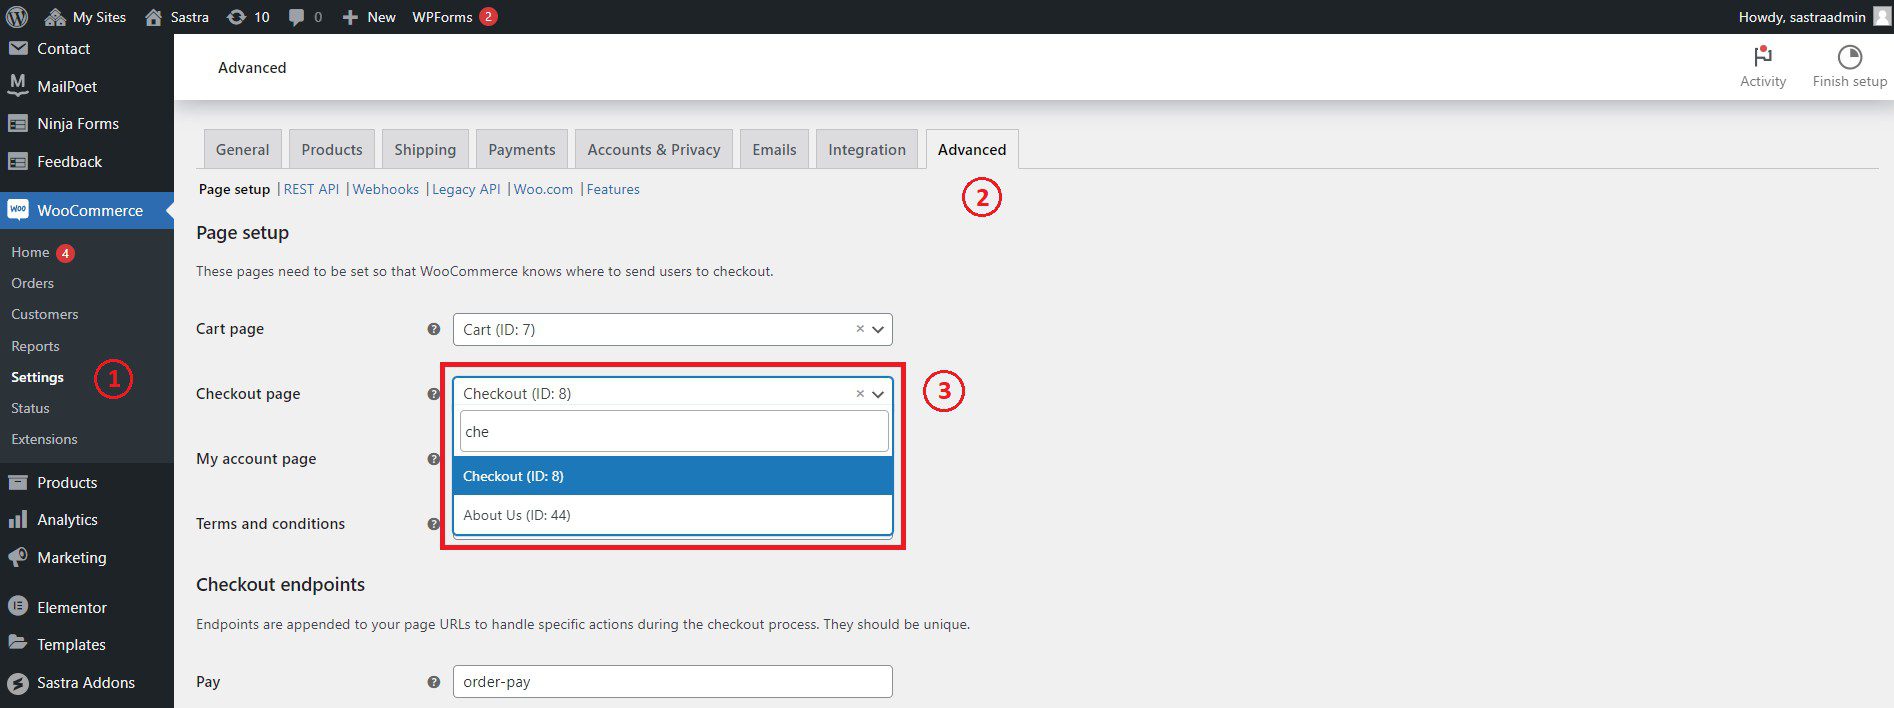Open the Cart page dropdown

point(672,329)
